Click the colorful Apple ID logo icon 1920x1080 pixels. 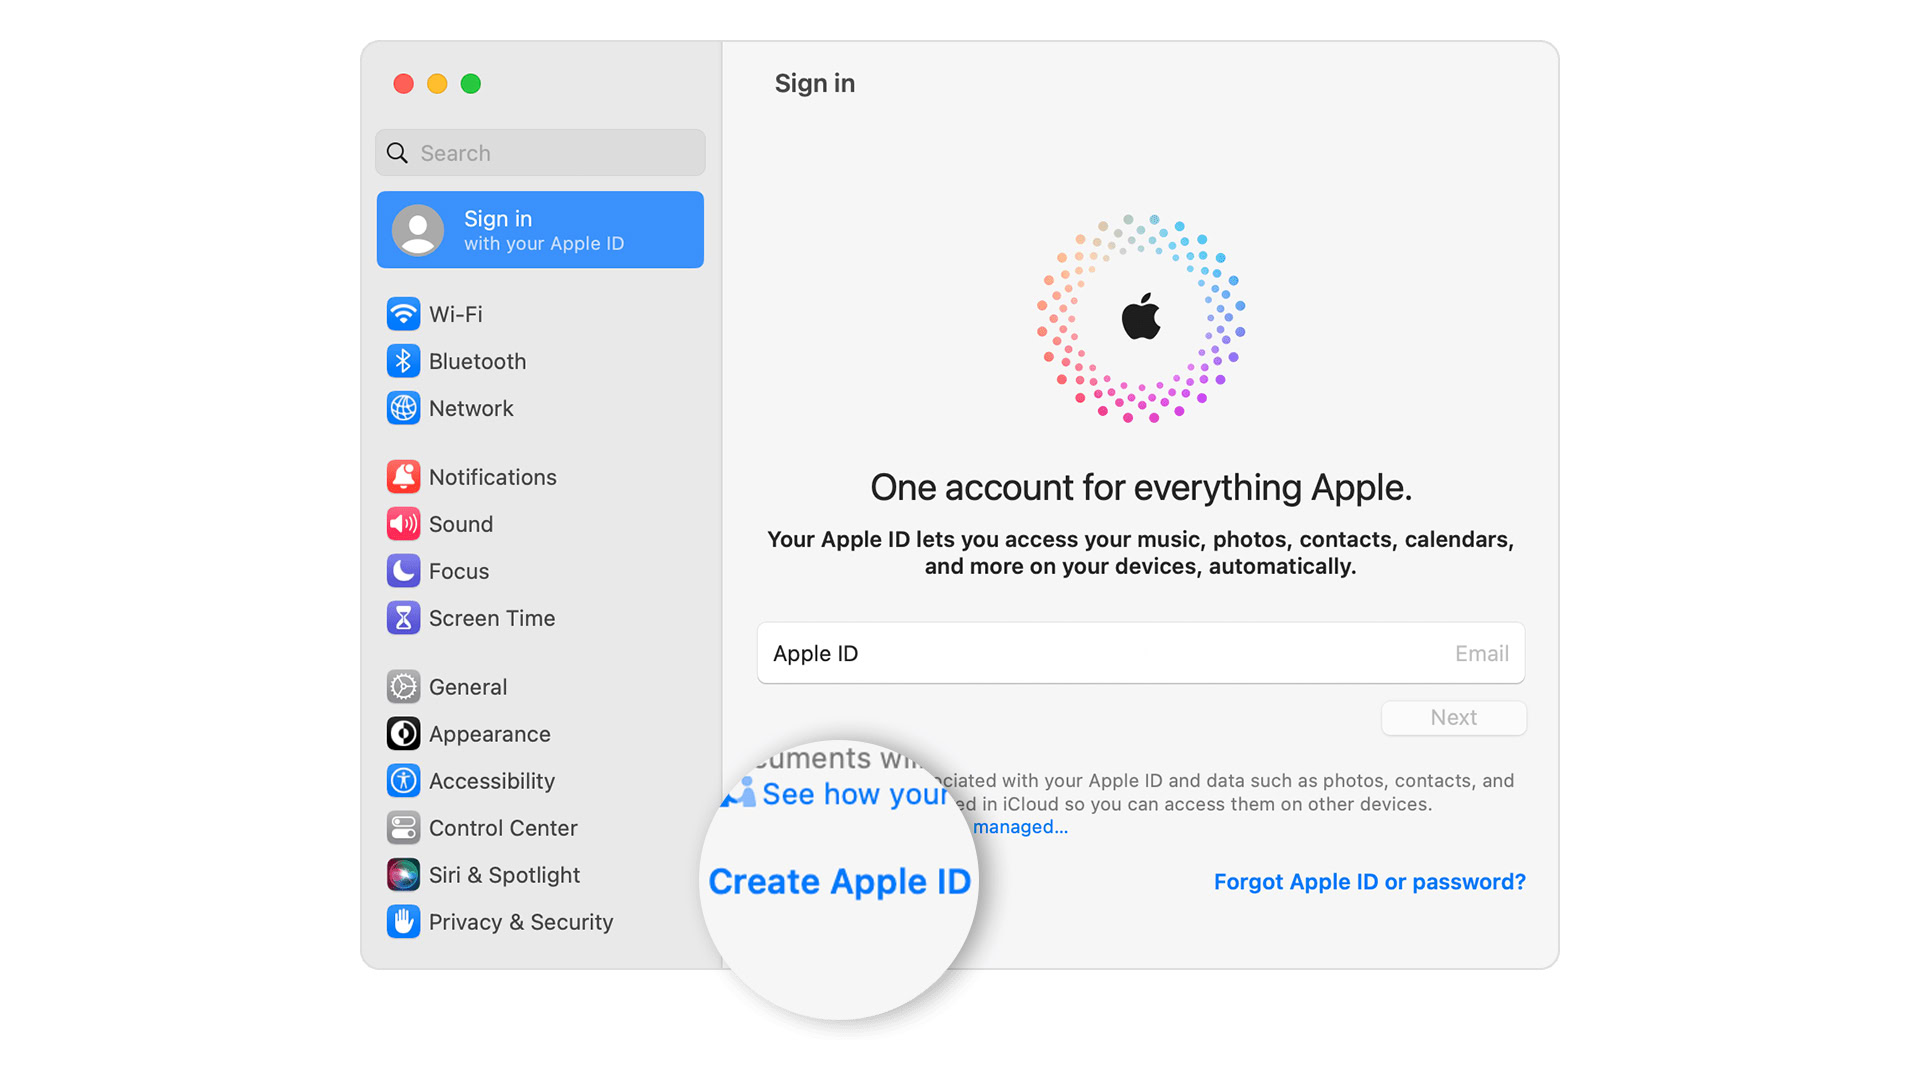tap(1139, 314)
